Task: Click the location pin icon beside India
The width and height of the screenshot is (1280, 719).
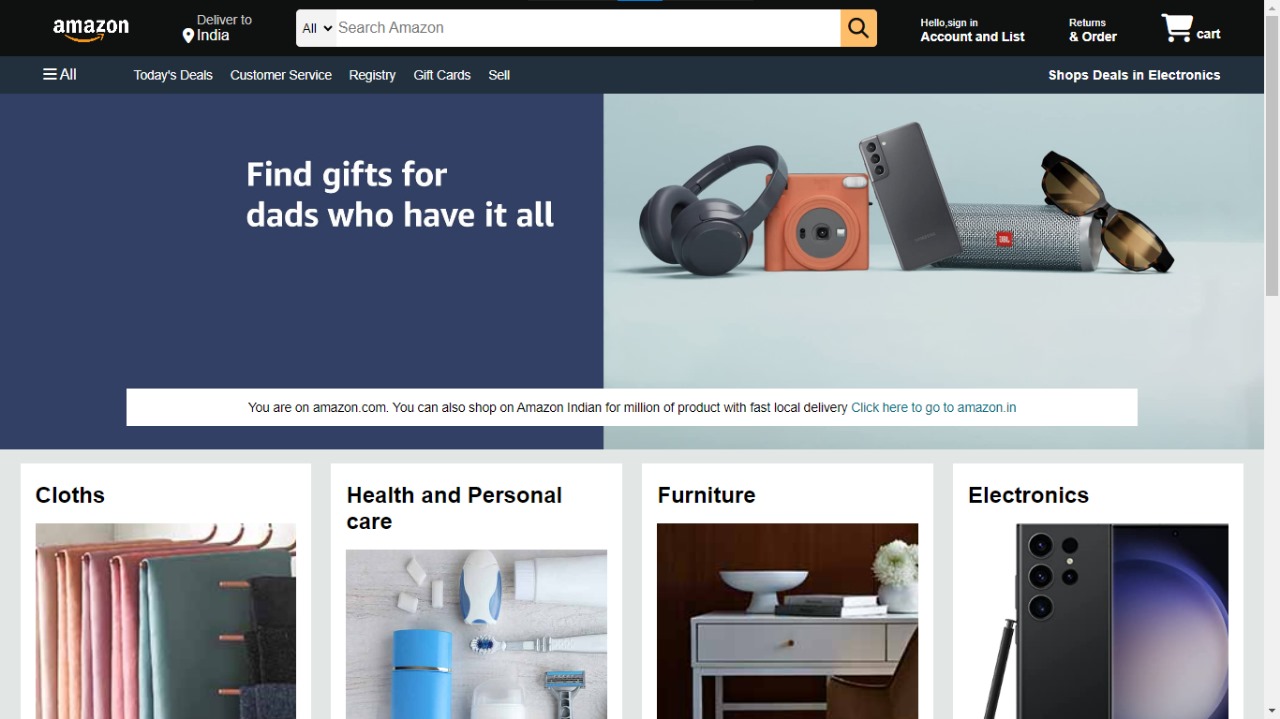Action: click(x=188, y=36)
